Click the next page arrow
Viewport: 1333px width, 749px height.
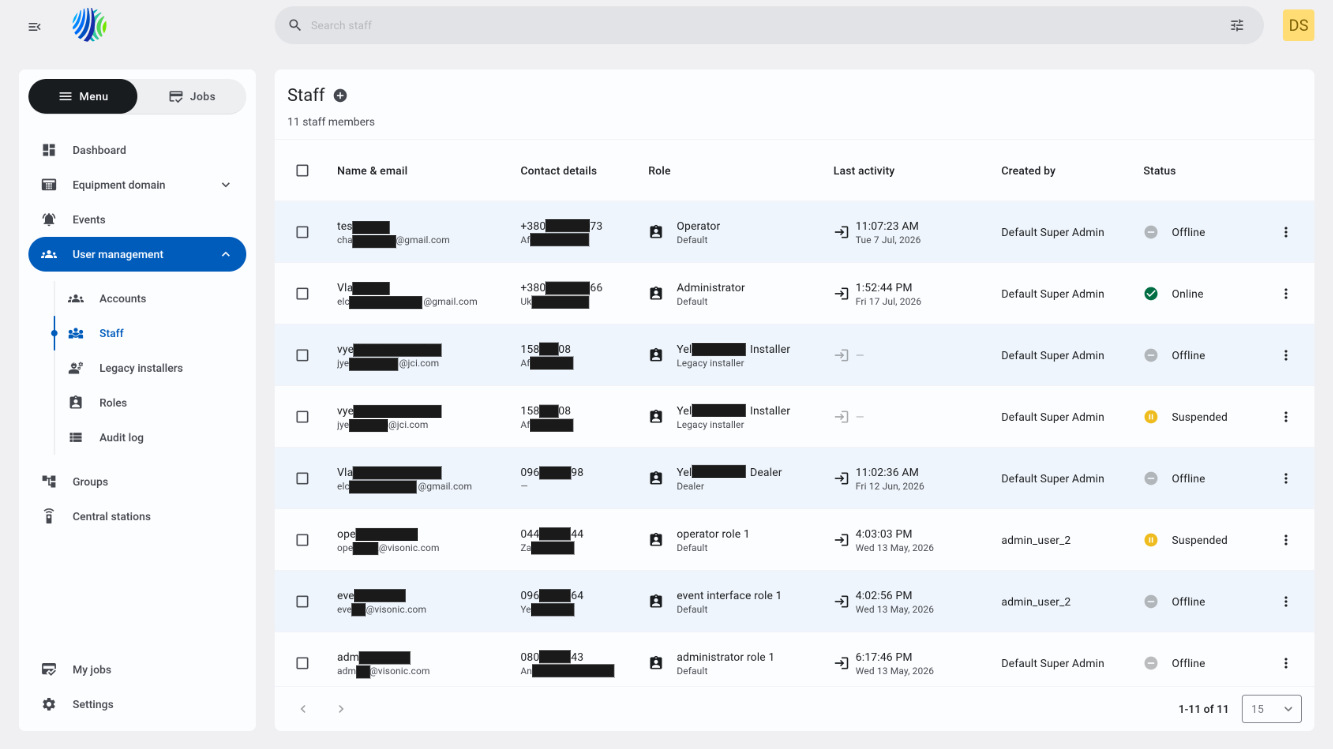(341, 709)
